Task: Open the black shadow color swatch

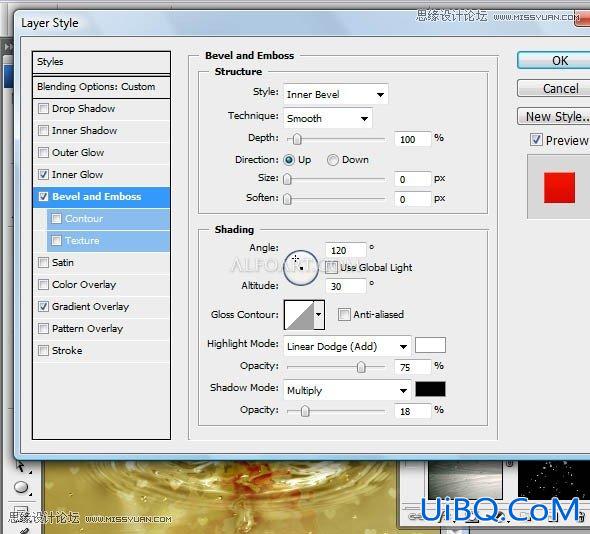Action: (430, 389)
